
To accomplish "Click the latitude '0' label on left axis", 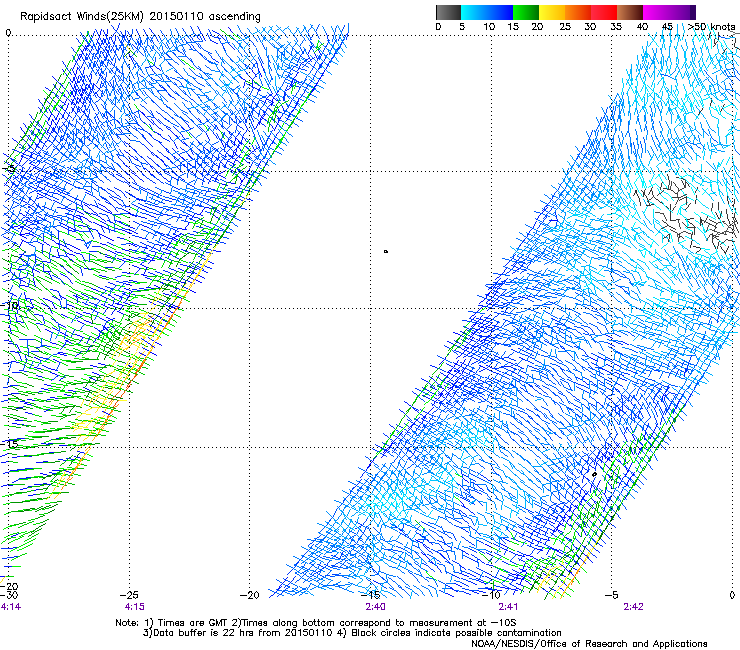I will (x=8, y=33).
